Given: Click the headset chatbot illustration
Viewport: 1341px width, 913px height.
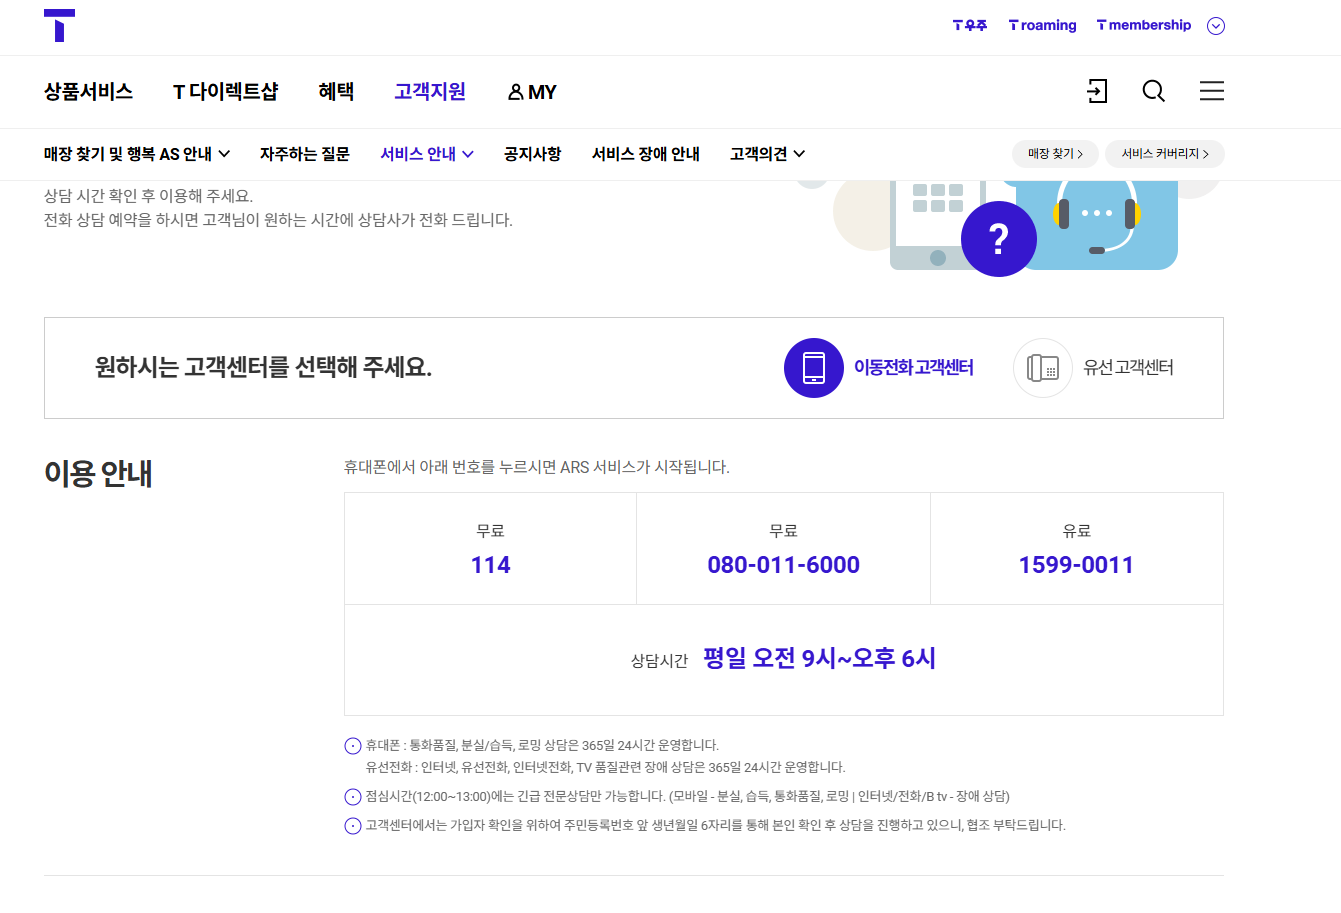Looking at the screenshot, I should pos(1097,219).
